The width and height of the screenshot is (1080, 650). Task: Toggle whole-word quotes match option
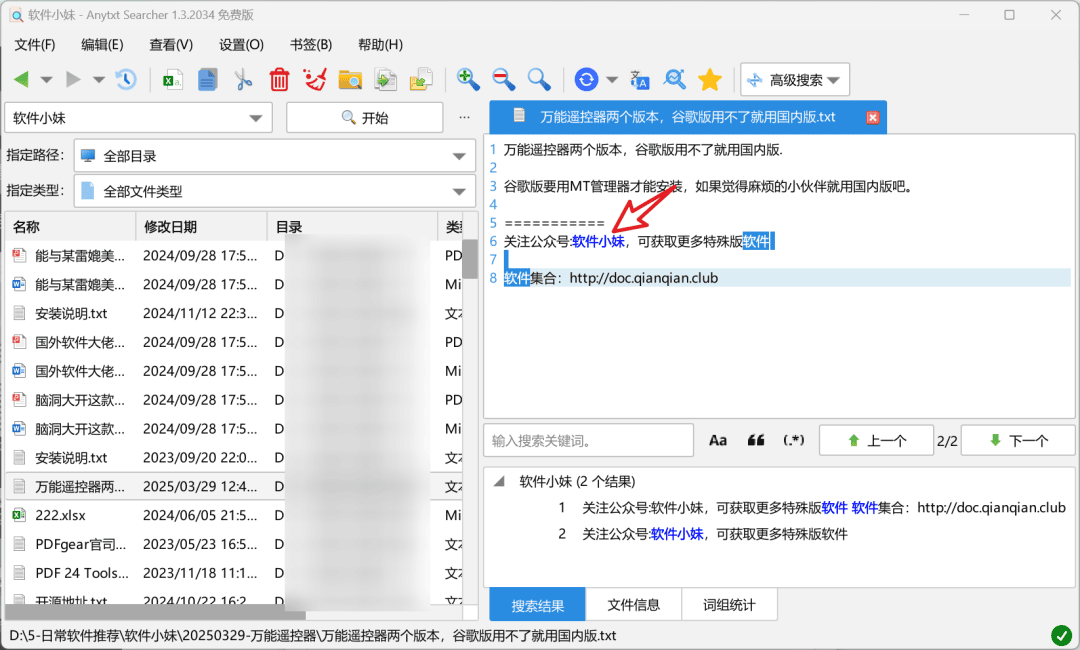coord(756,441)
